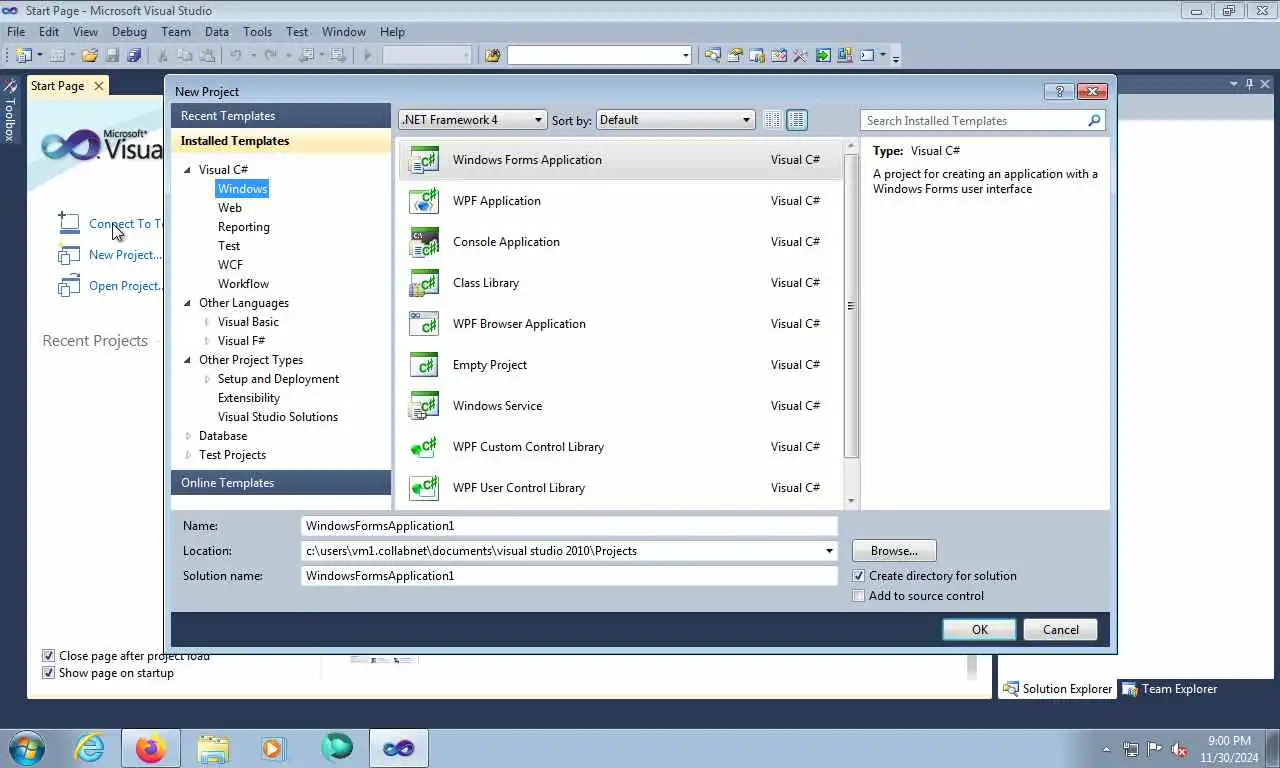Toggle Create directory for solution checkbox
The width and height of the screenshot is (1280, 768).
858,576
